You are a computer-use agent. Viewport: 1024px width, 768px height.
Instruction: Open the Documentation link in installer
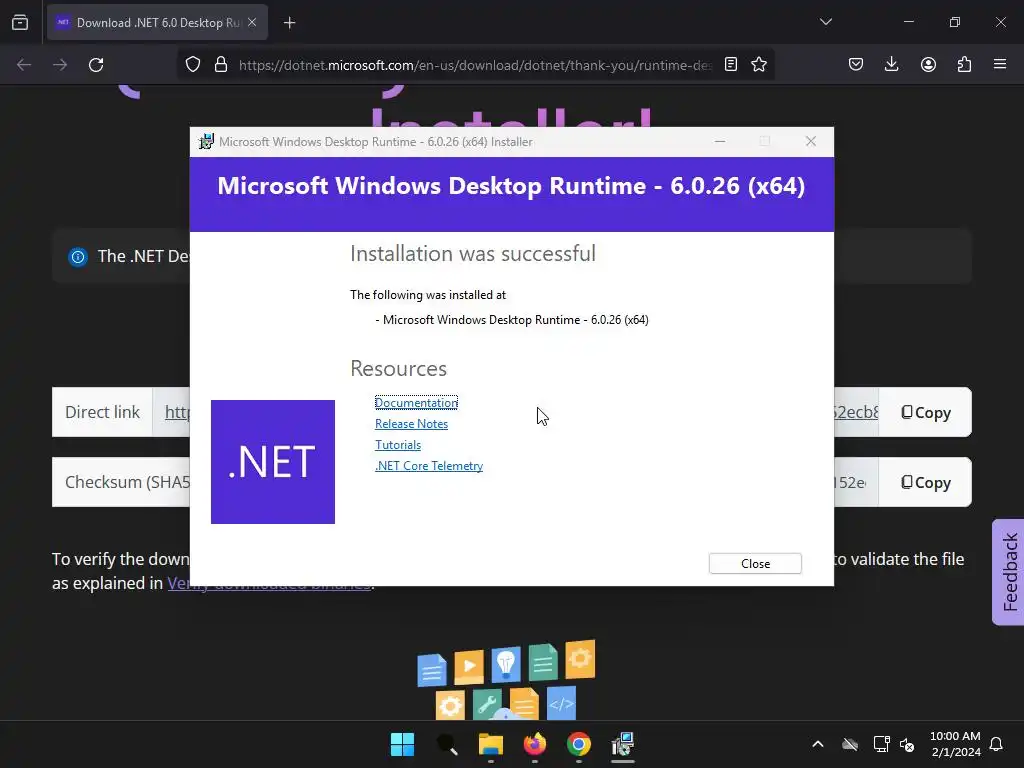[x=416, y=403]
